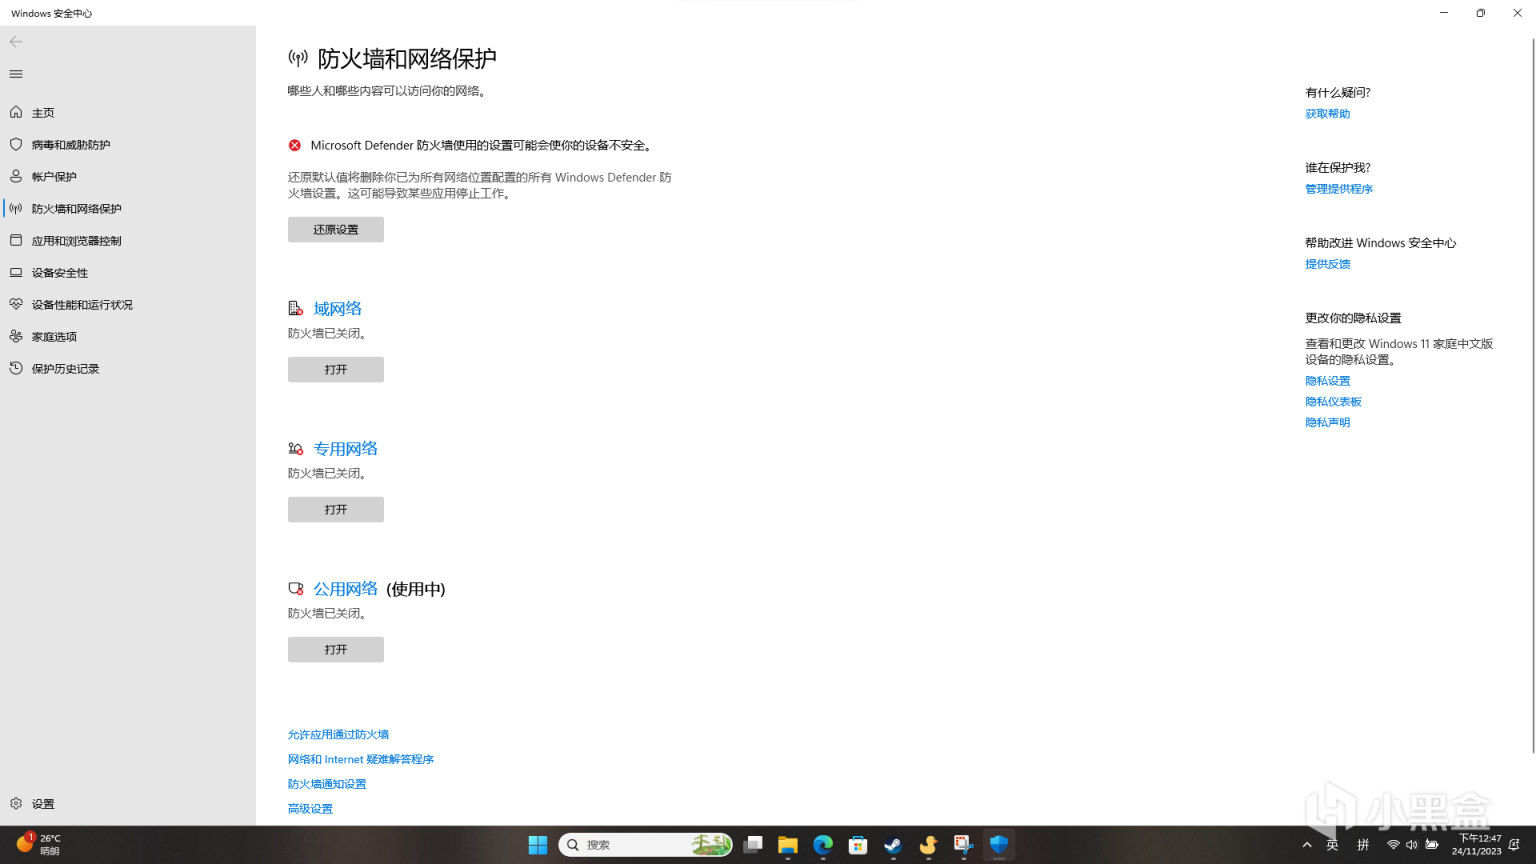
Task: Click the laptop icon for 设备安全性
Action: pos(16,272)
